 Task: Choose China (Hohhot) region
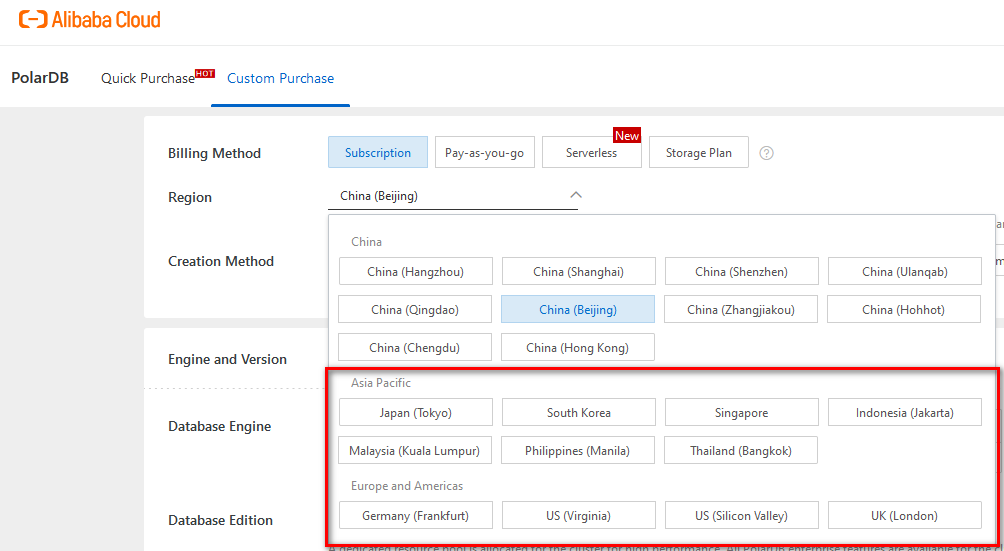coord(903,310)
